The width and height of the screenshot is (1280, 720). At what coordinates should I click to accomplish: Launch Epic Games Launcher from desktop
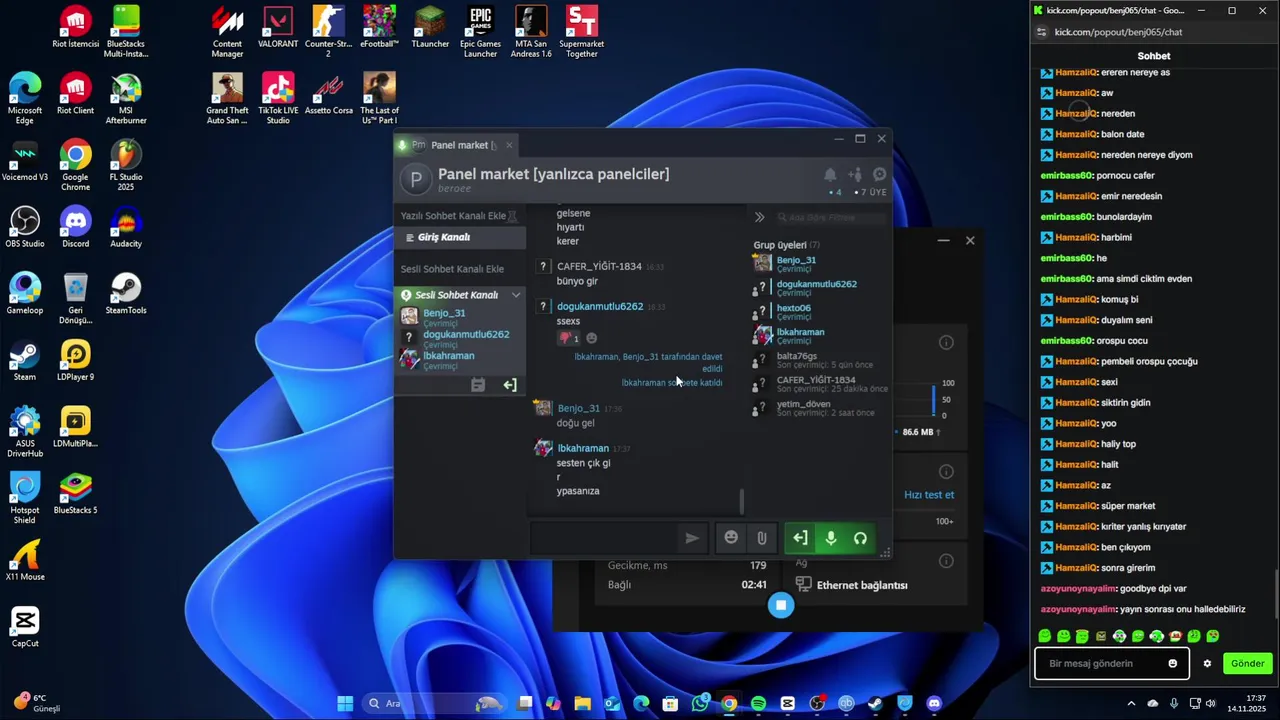pyautogui.click(x=480, y=32)
